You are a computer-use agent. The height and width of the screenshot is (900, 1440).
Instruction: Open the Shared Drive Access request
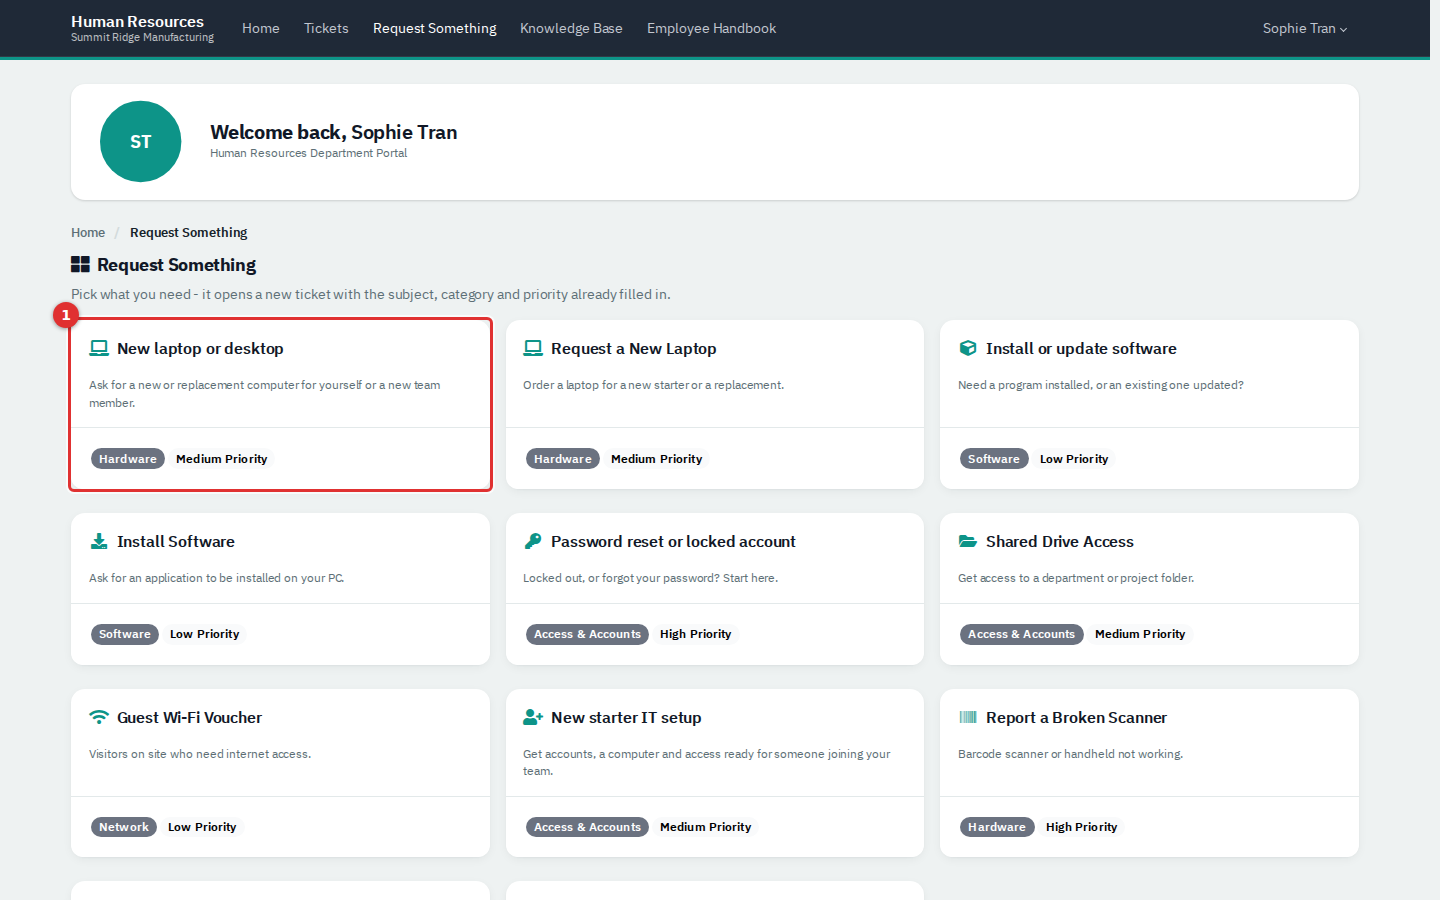tap(1149, 589)
